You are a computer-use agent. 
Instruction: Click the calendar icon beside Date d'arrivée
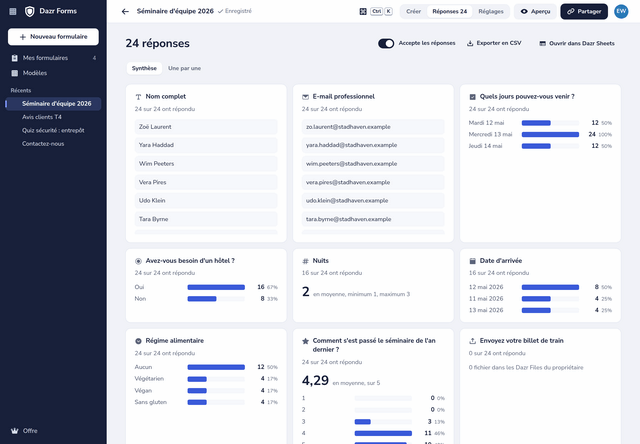[472, 261]
